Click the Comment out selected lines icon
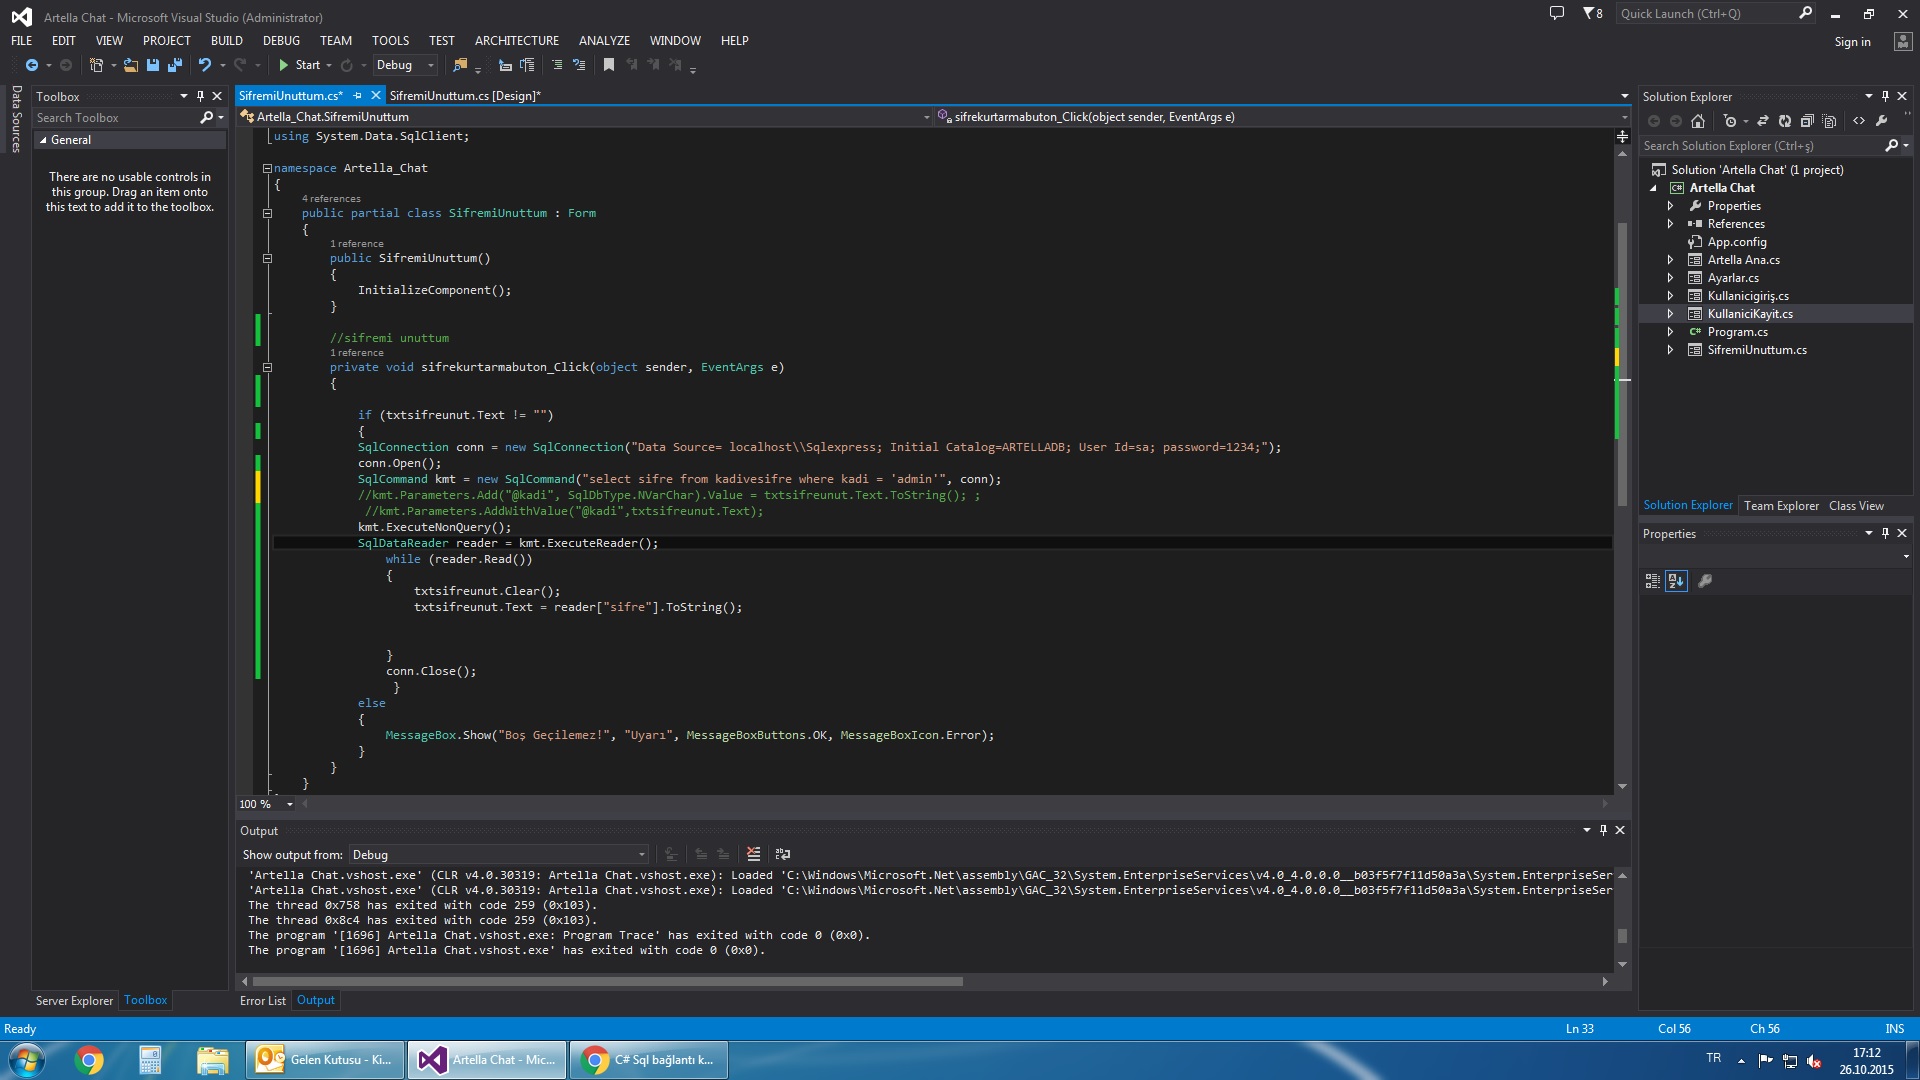Image resolution: width=1920 pixels, height=1080 pixels. (x=557, y=65)
